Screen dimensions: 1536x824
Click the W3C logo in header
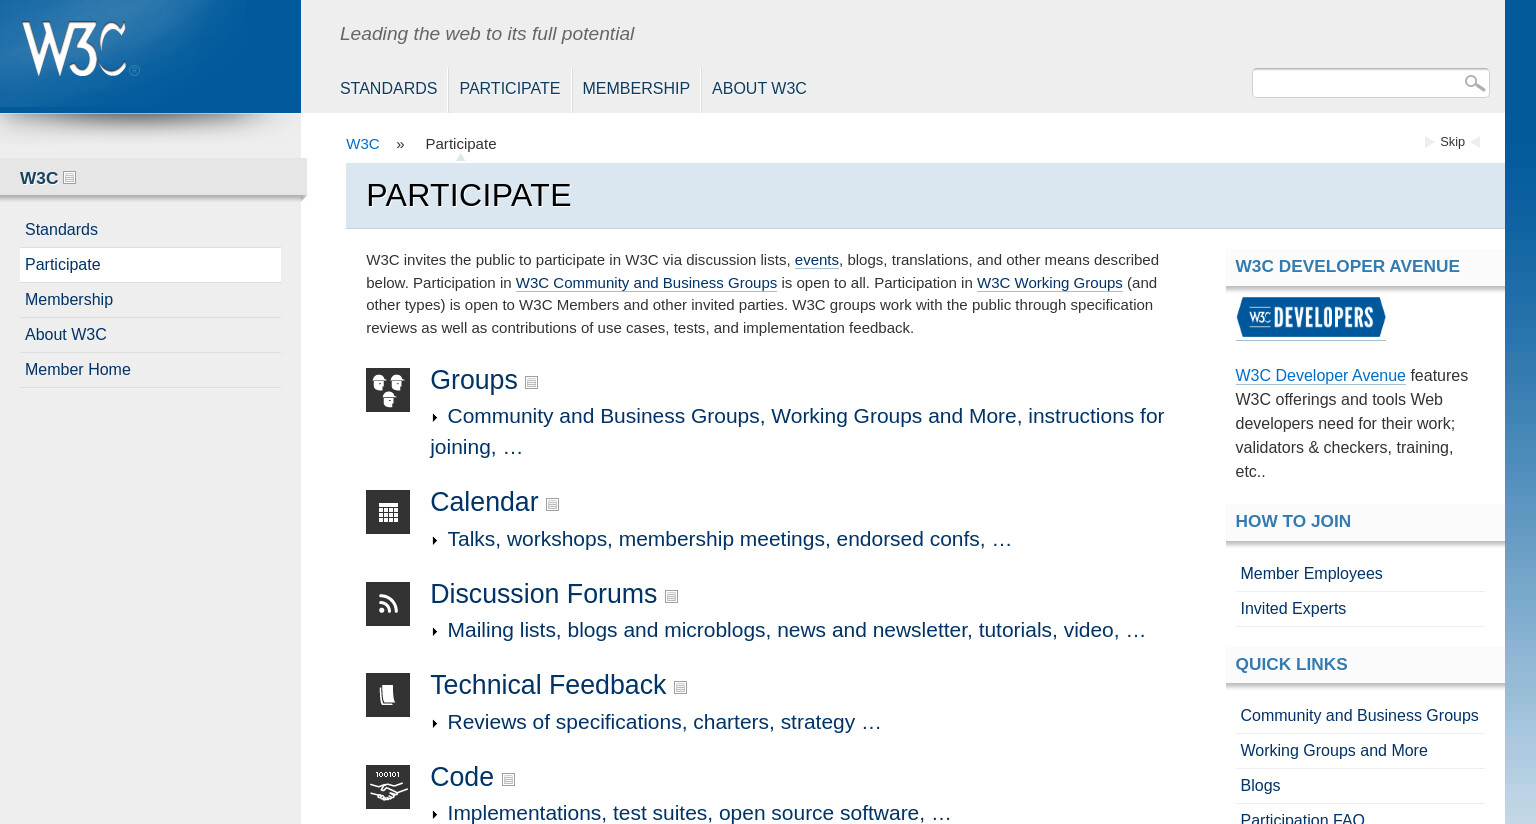click(x=81, y=49)
